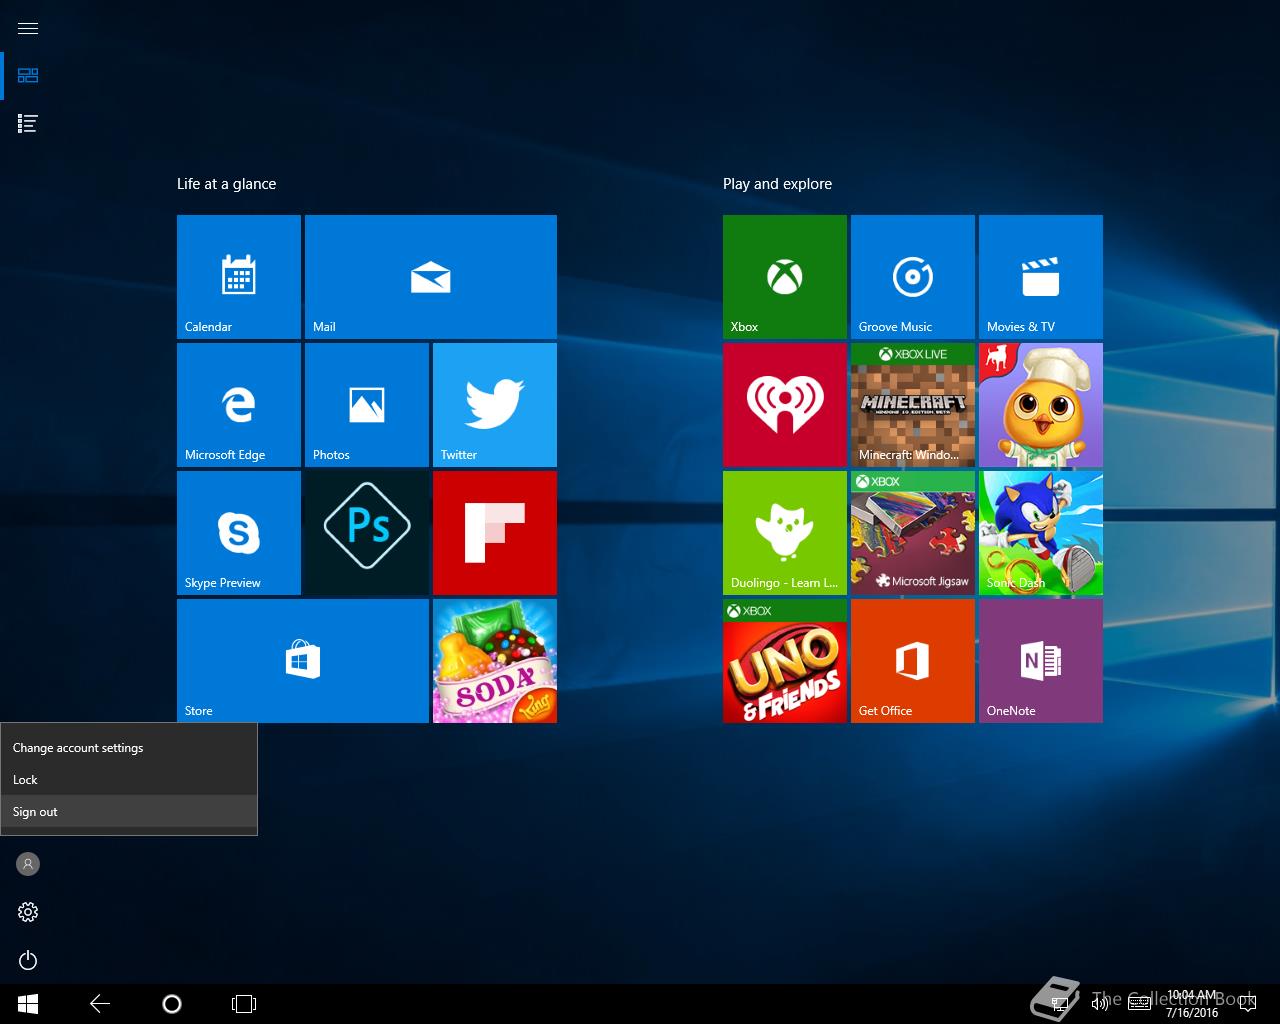Open Settings gear in Start
Screen dimensions: 1280x1024
point(28,912)
